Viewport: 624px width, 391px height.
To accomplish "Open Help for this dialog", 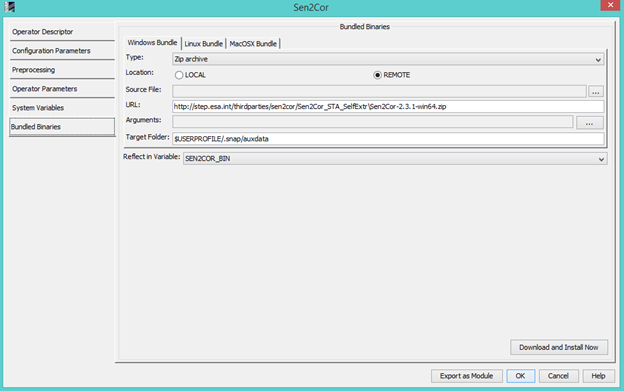I will (598, 376).
